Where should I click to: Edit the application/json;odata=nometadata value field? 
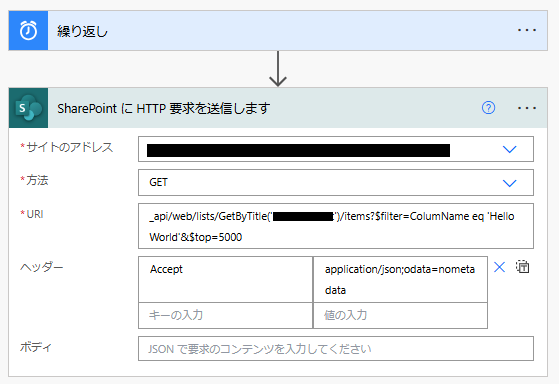[x=400, y=279]
